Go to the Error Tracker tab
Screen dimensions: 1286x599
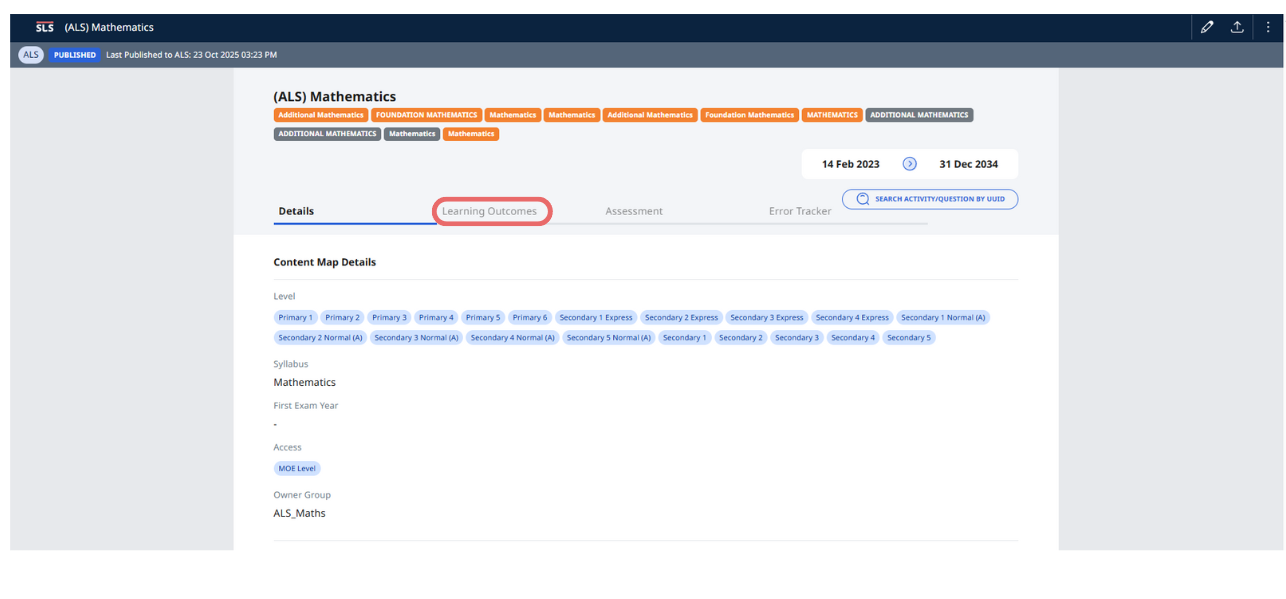(799, 211)
